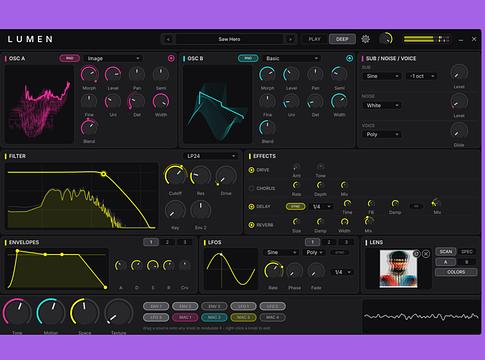Click the Voice Glide knob
Image resolution: width=485 pixels, height=360 pixels.
pos(459,131)
